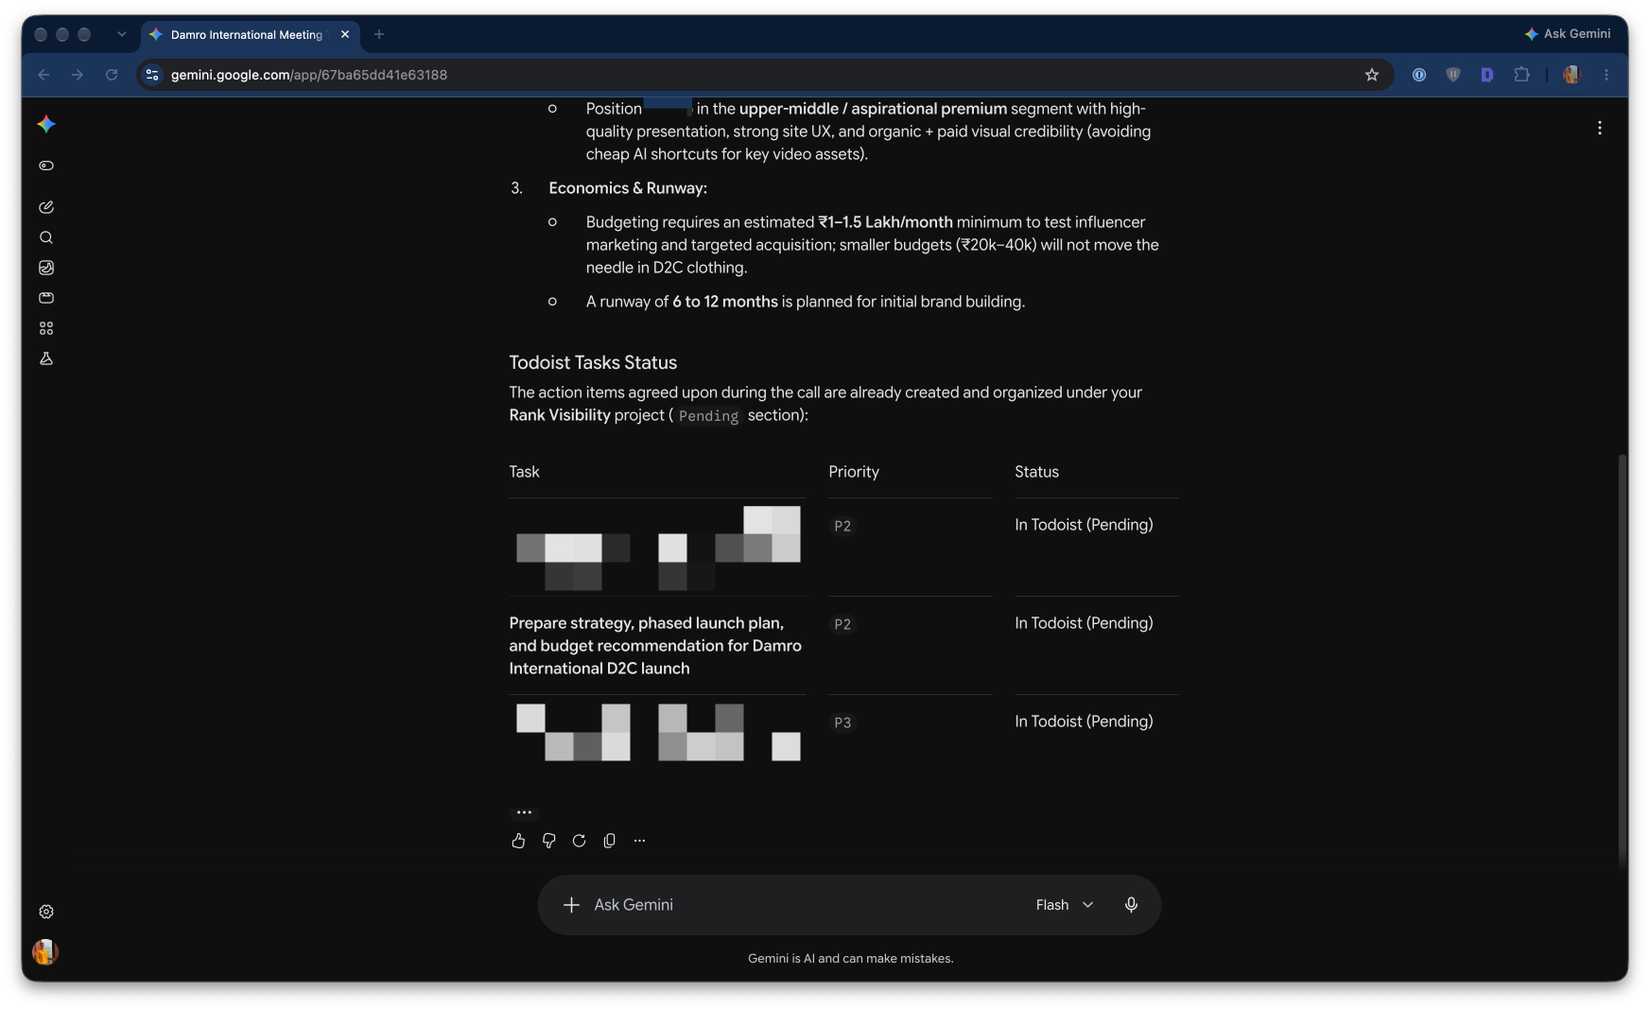Open a new browser tab
Screen dimensions: 1650x1010
point(379,34)
